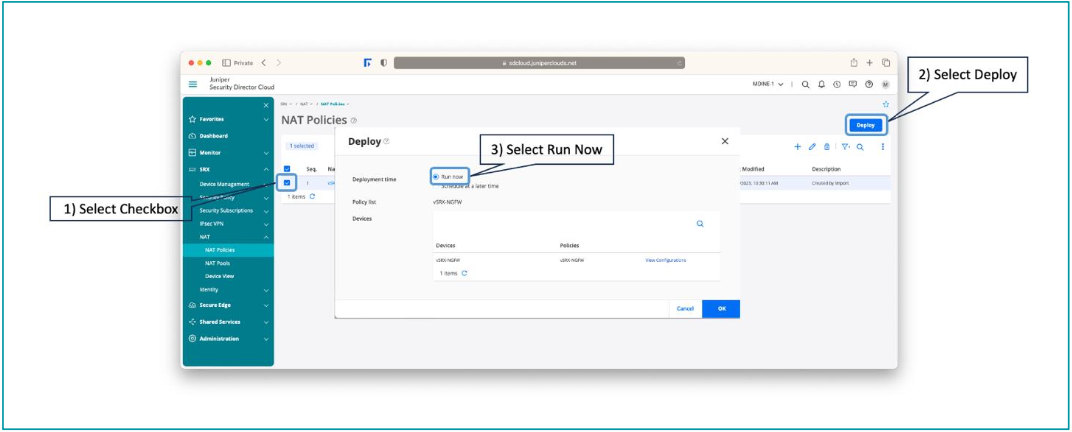
Task: Click the View Configurations link
Action: [x=665, y=260]
